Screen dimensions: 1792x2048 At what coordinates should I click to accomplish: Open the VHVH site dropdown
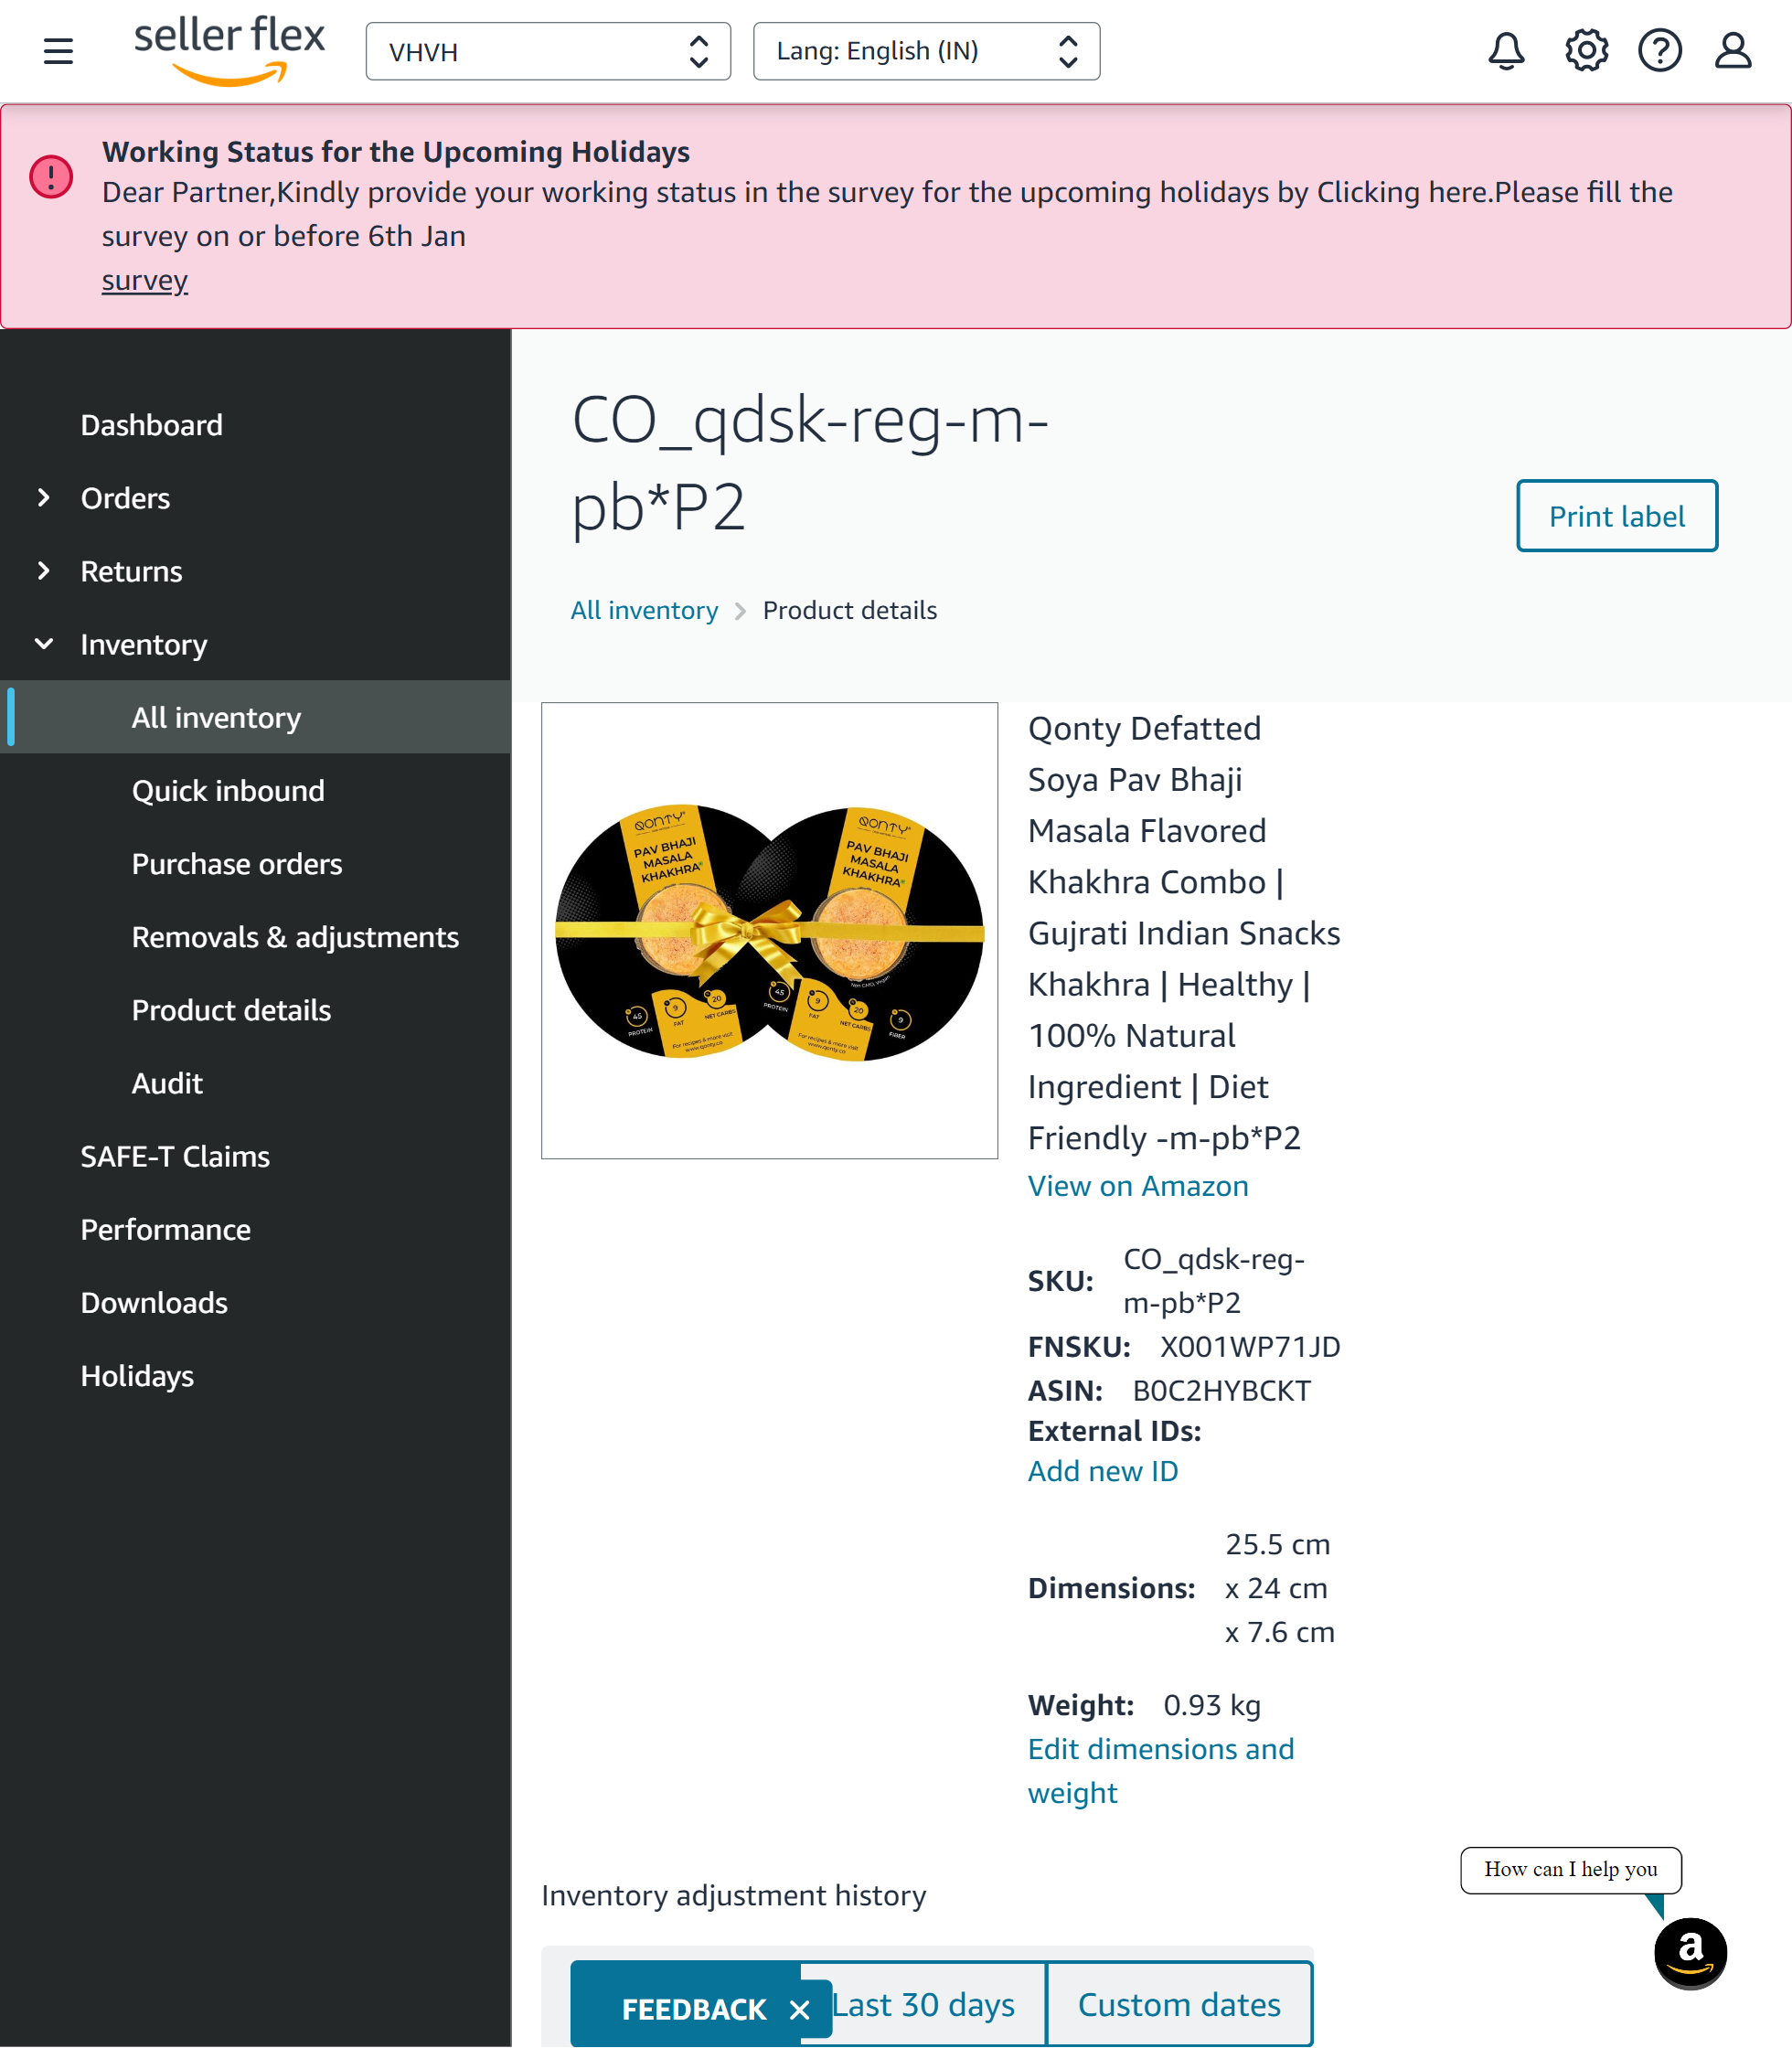coord(548,51)
